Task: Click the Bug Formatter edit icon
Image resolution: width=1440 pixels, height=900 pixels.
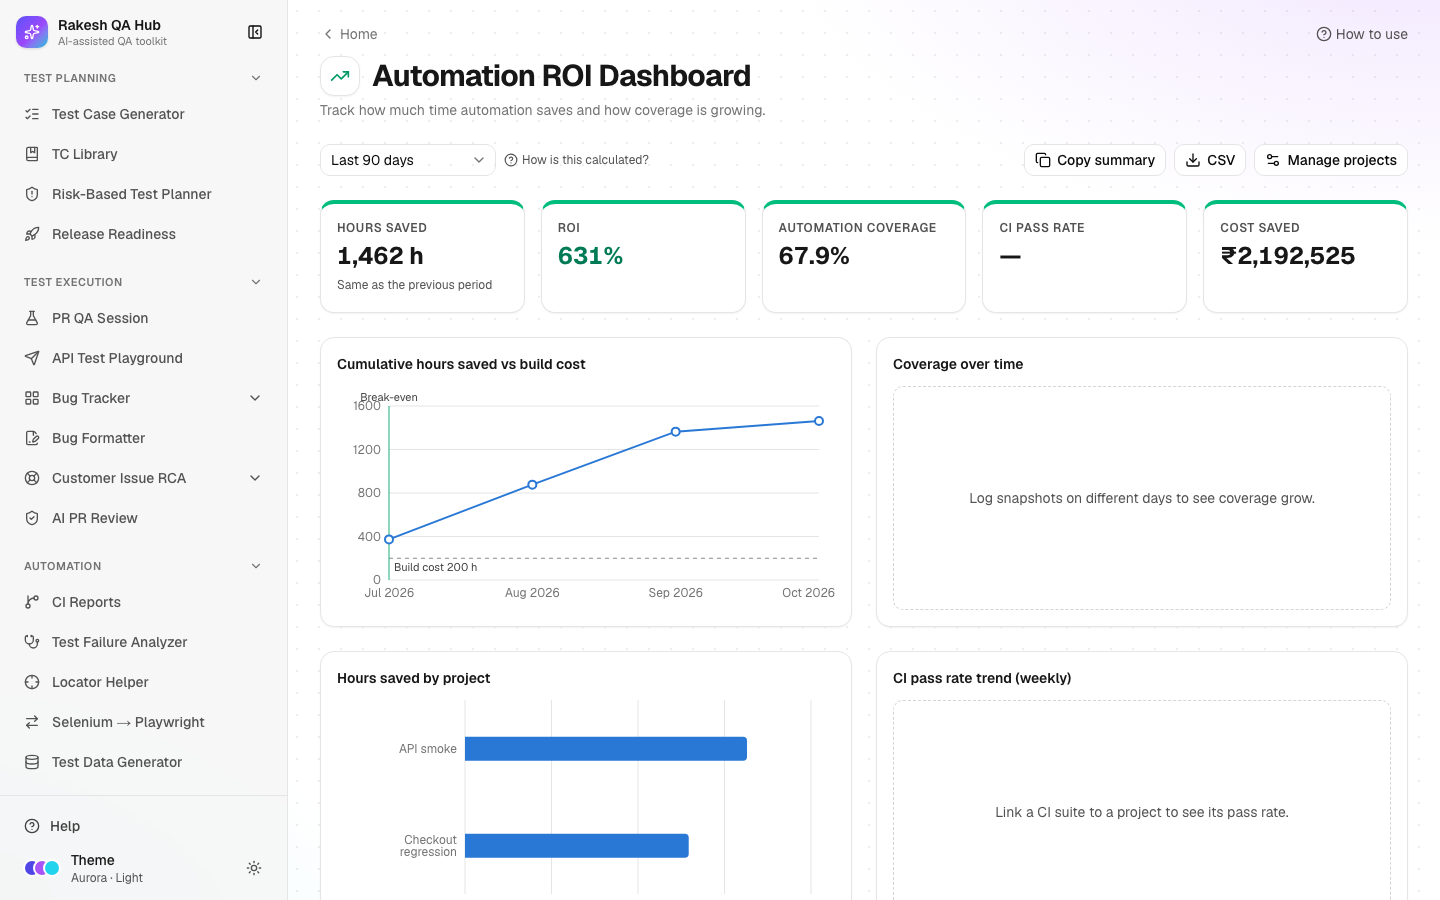Action: [x=32, y=438]
